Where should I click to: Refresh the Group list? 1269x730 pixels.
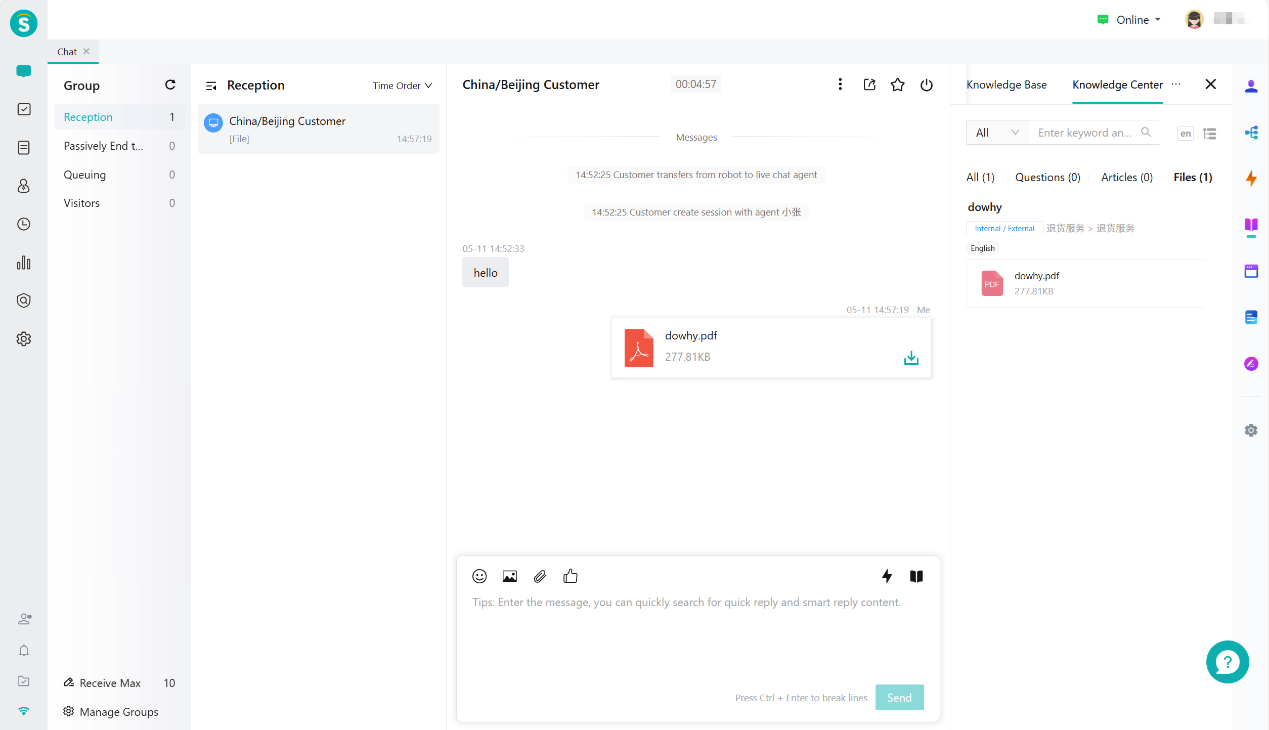(170, 85)
